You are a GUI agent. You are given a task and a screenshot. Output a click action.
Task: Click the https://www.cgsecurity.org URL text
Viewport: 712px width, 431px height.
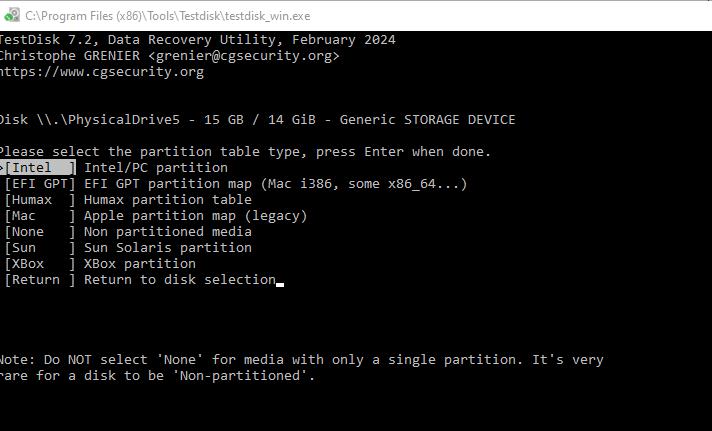[x=100, y=72]
